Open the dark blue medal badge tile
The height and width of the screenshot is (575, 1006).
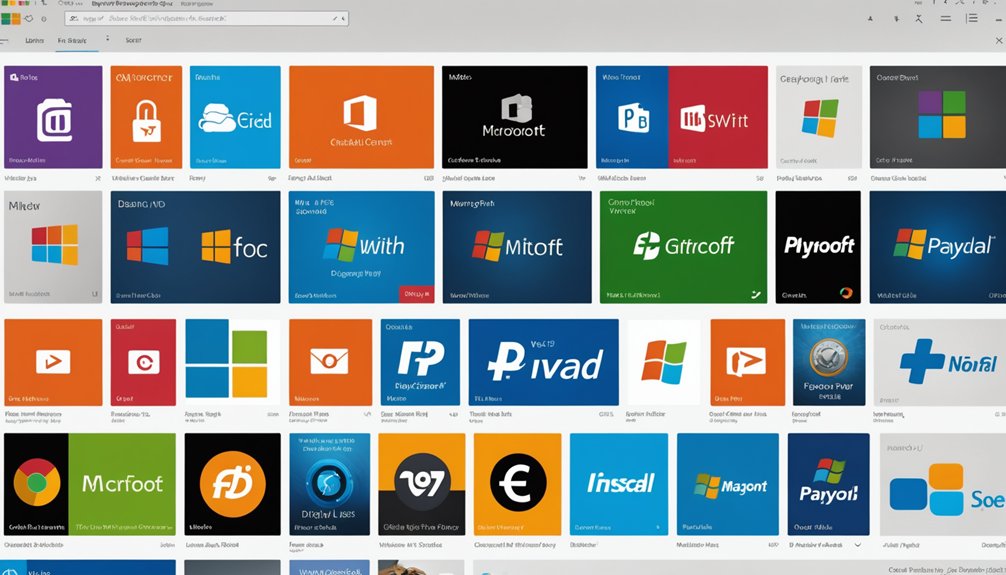click(x=829, y=362)
